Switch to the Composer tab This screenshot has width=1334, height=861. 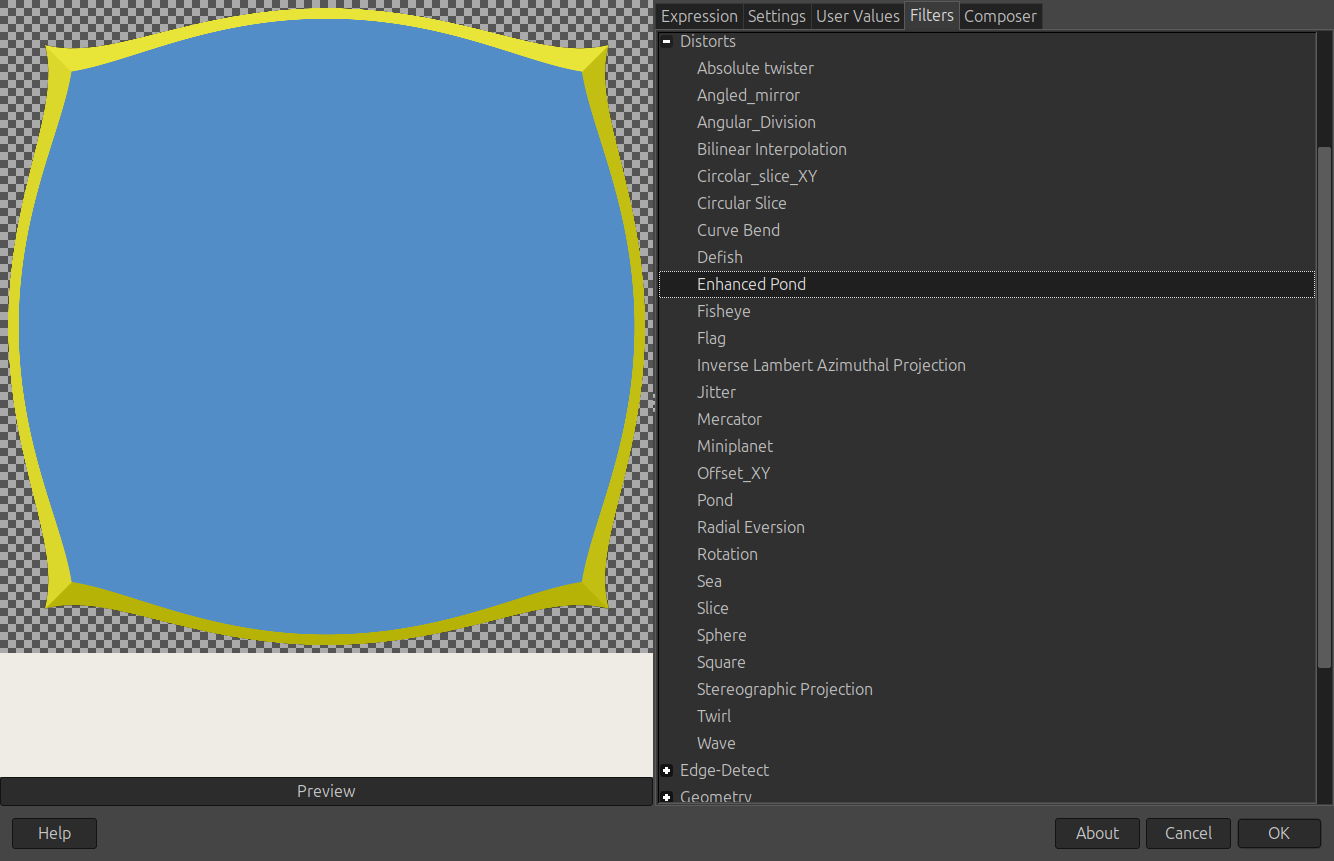[x=1000, y=16]
